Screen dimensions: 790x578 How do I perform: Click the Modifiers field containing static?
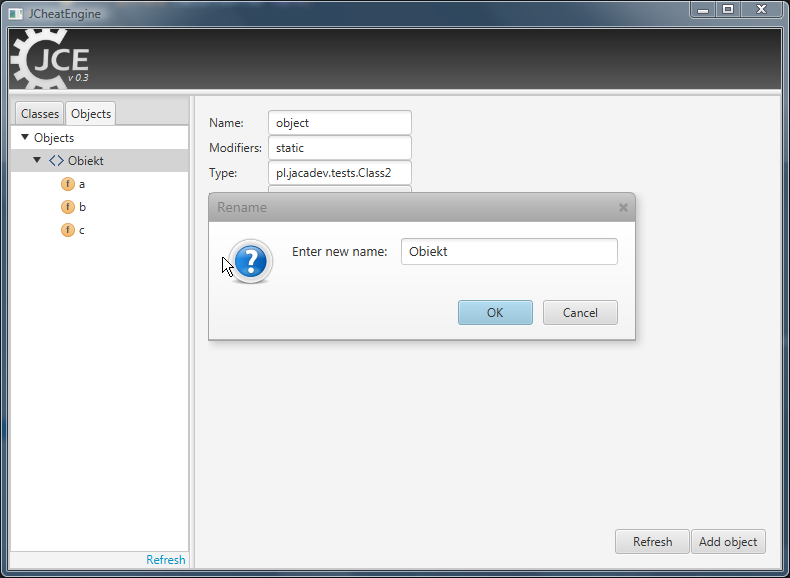[x=340, y=148]
